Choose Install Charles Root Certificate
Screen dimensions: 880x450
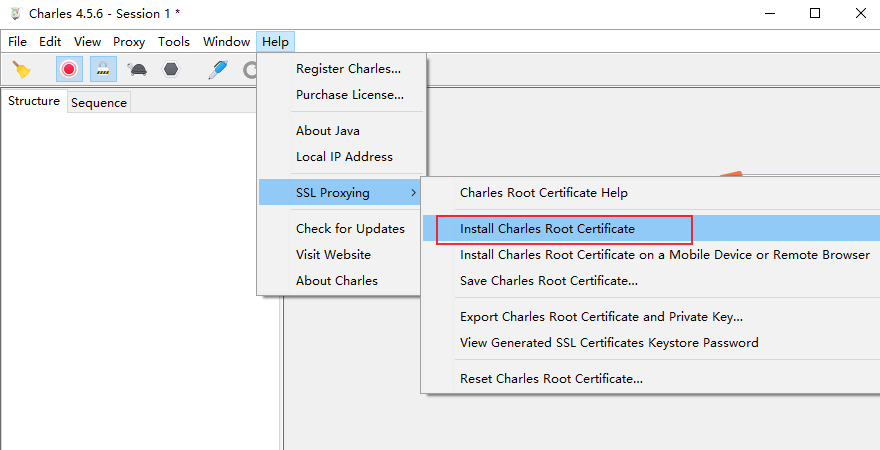[547, 229]
